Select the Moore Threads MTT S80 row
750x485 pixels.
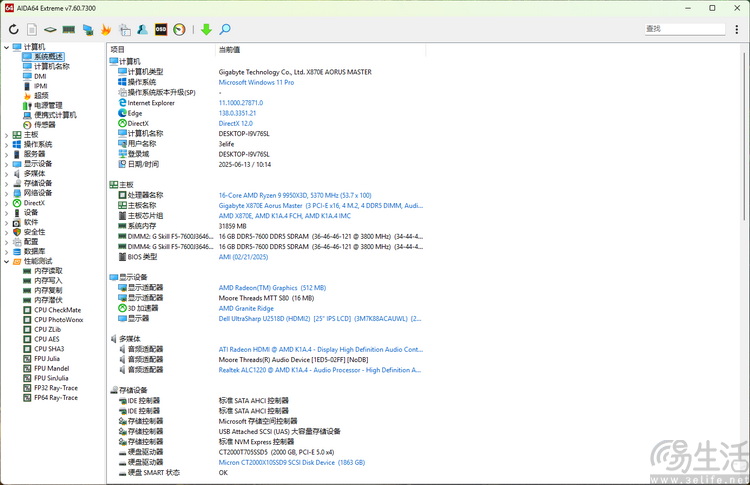coord(265,298)
